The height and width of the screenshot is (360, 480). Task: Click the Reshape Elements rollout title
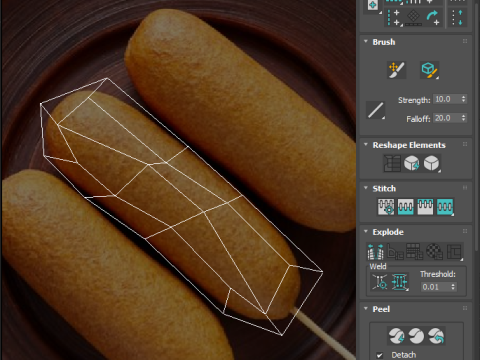pos(409,145)
